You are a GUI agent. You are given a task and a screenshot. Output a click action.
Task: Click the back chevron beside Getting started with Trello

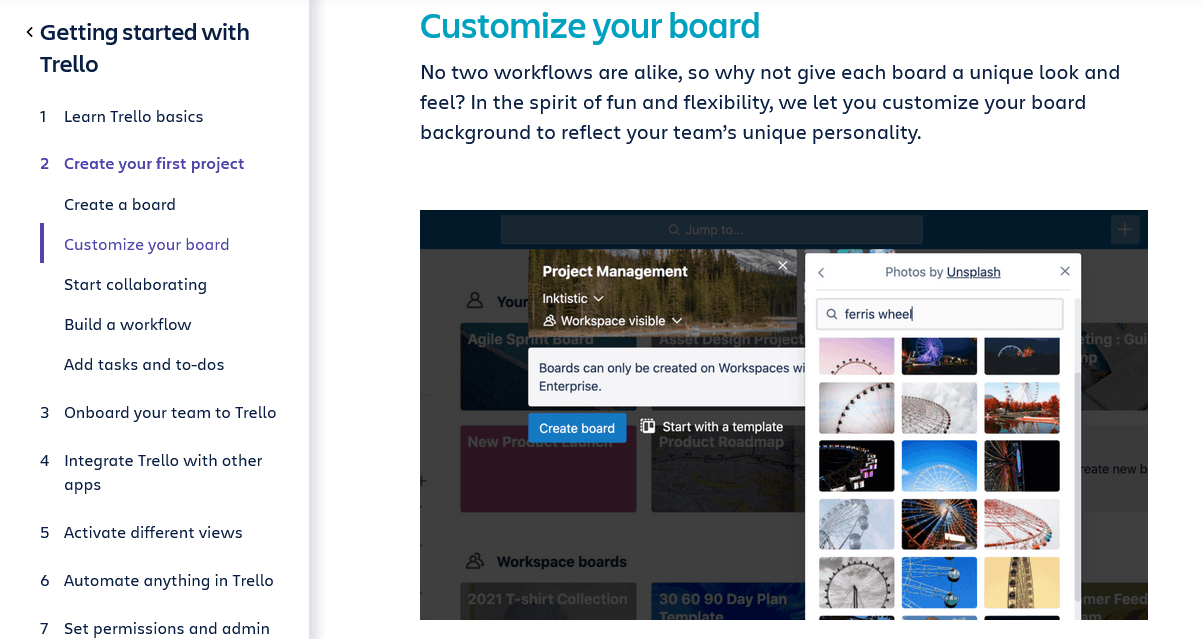(x=29, y=33)
